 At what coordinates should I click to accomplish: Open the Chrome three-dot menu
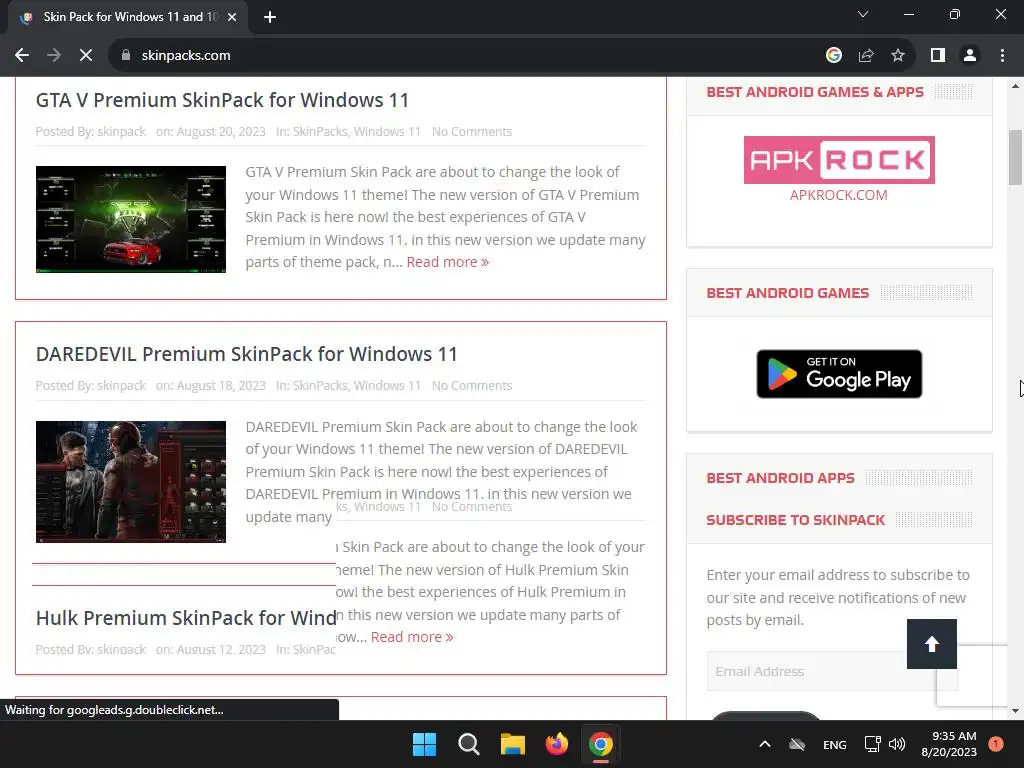click(x=1002, y=56)
